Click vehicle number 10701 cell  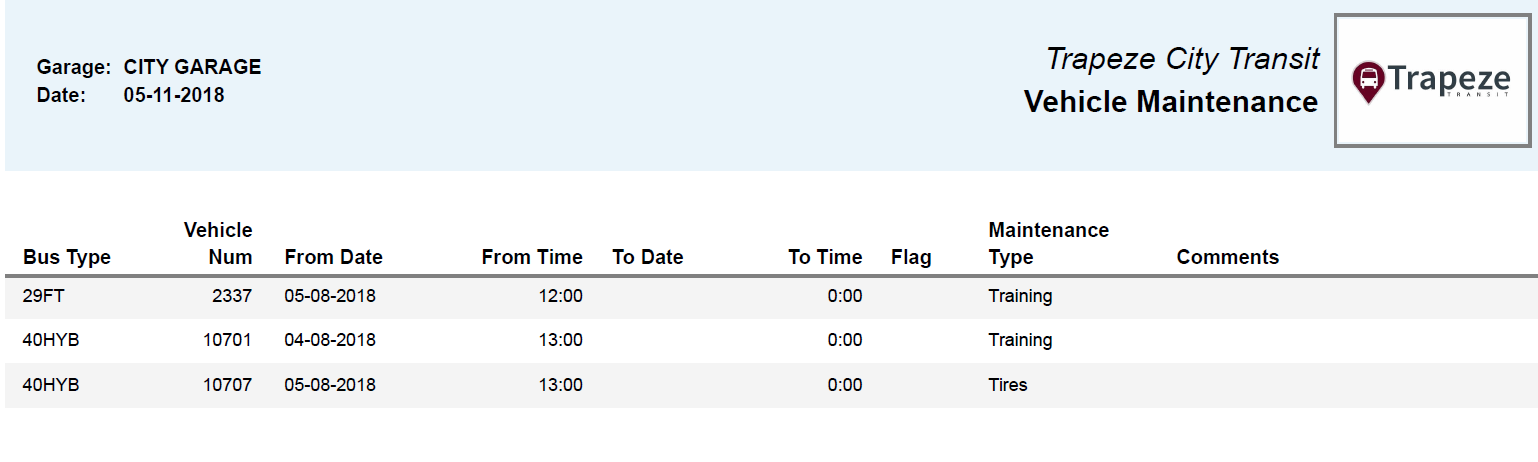(227, 340)
